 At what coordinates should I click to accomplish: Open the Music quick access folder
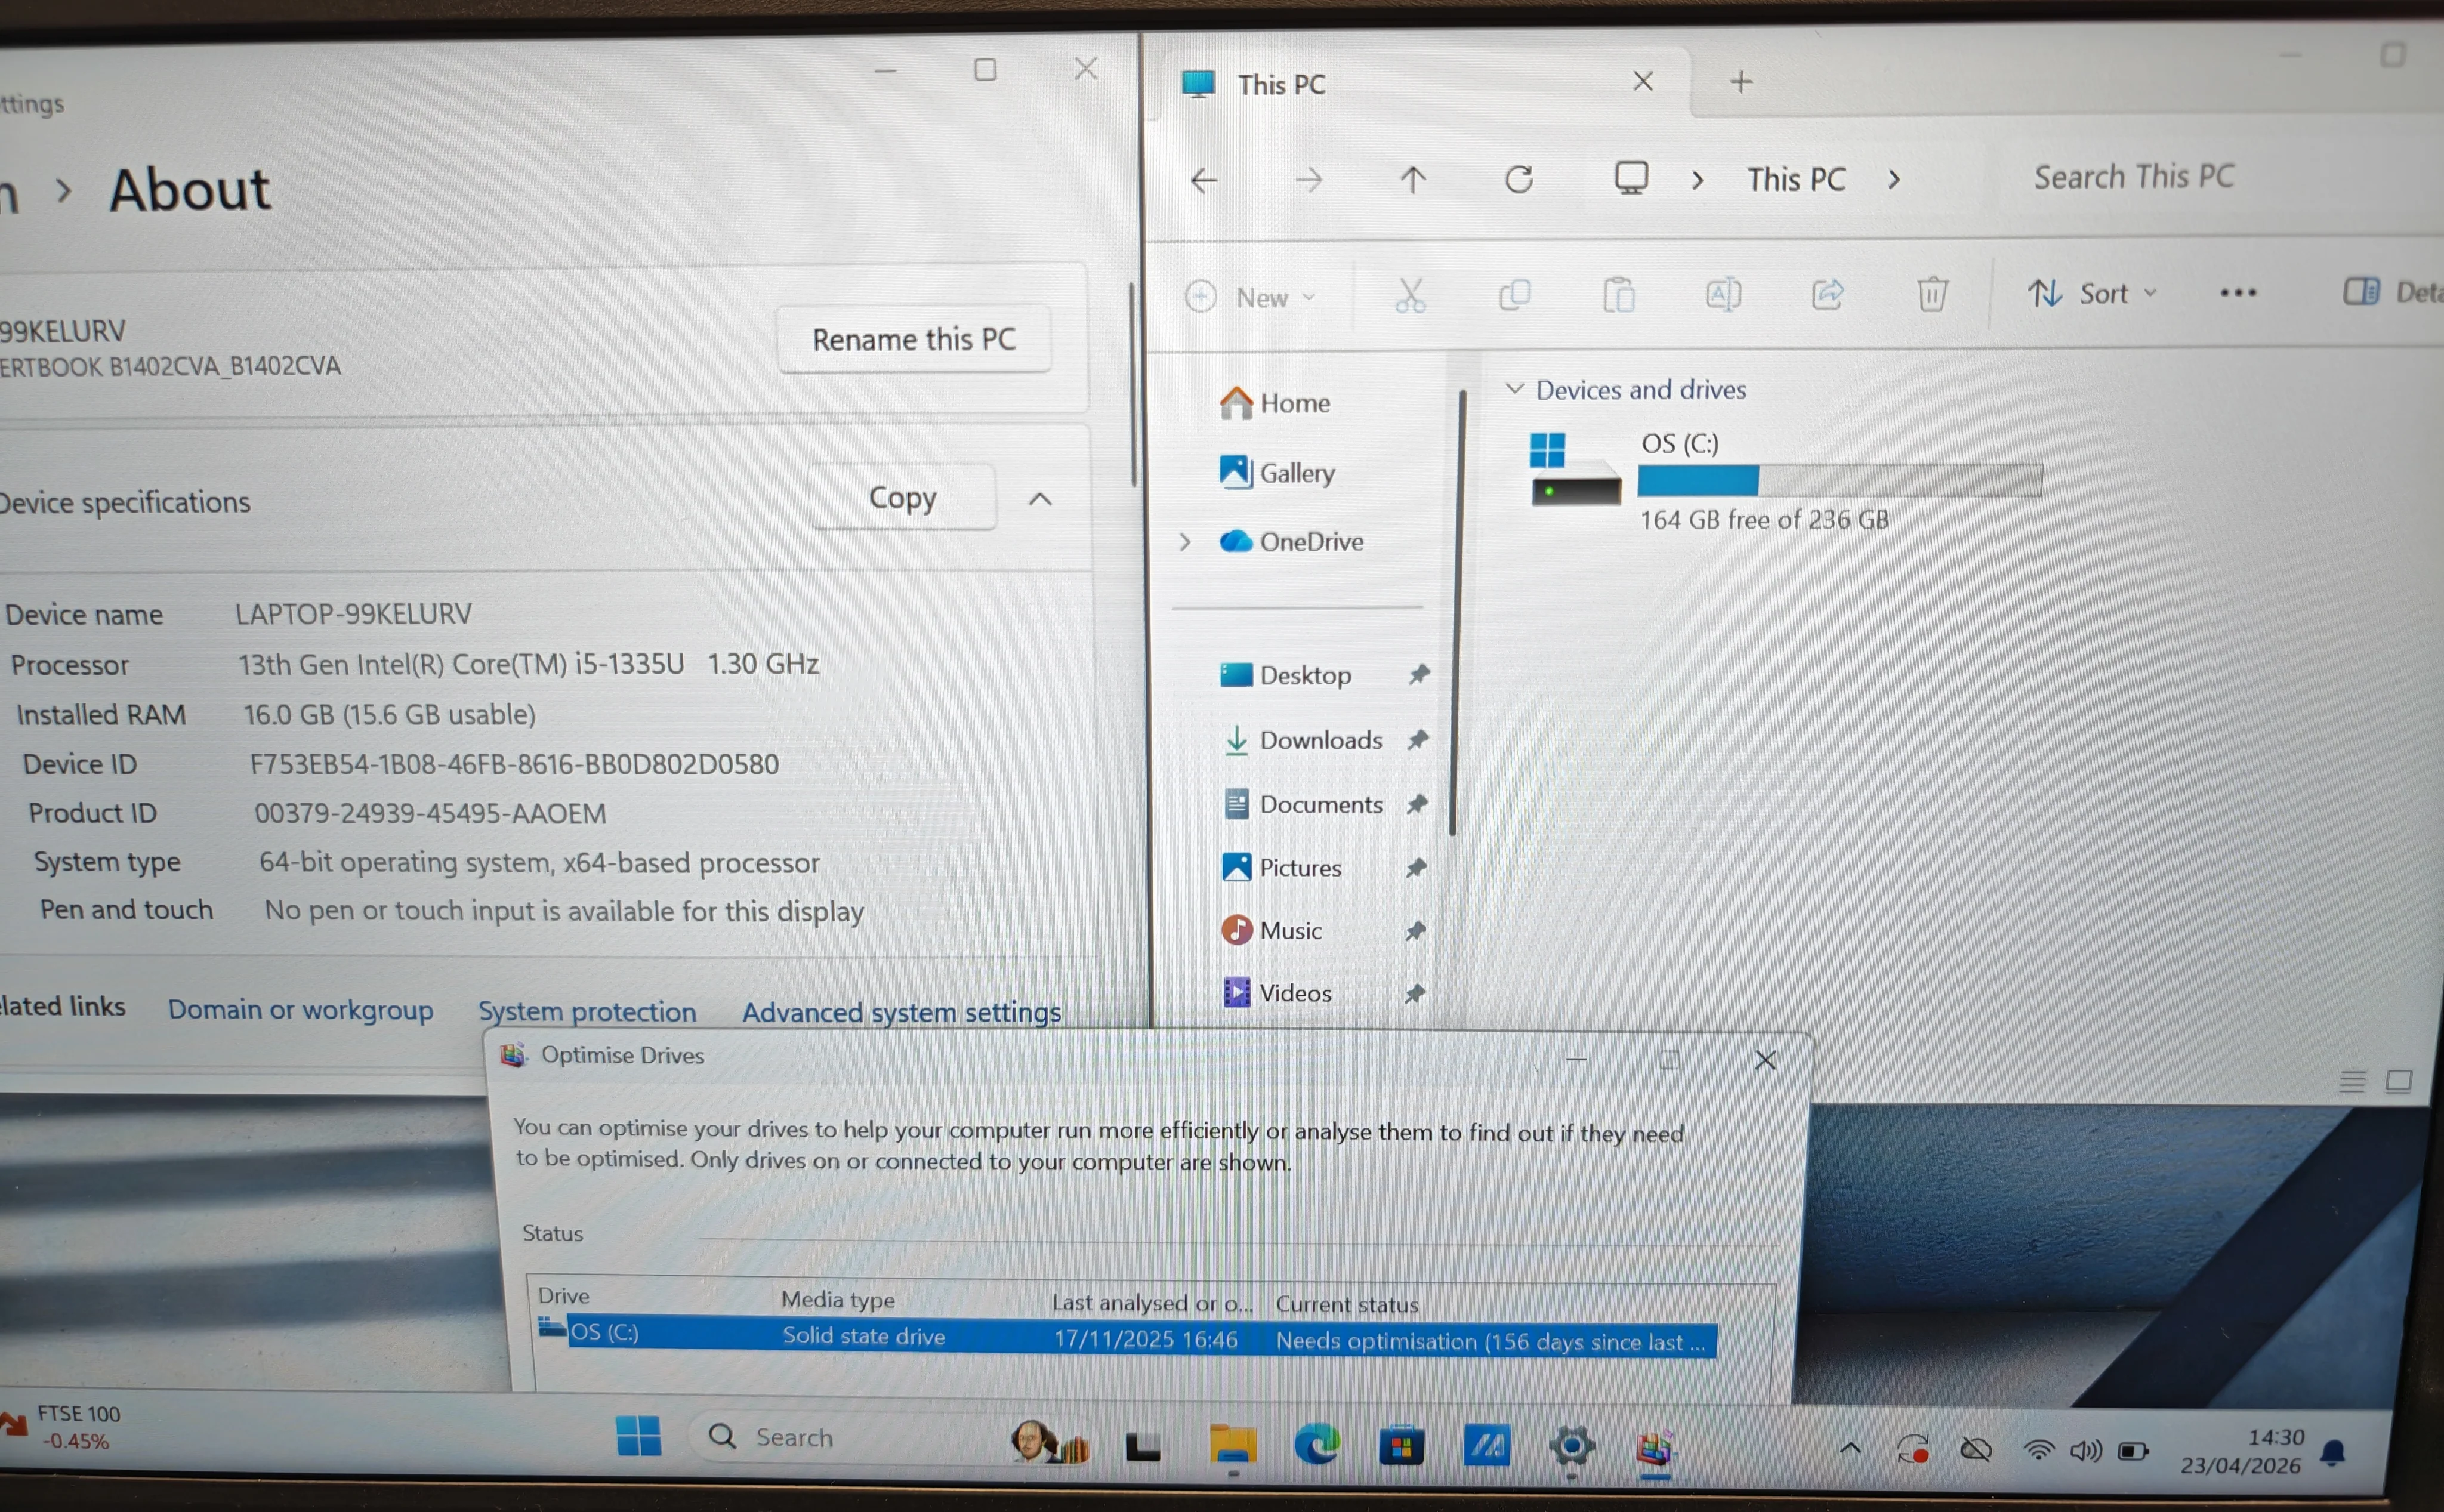(1272, 930)
